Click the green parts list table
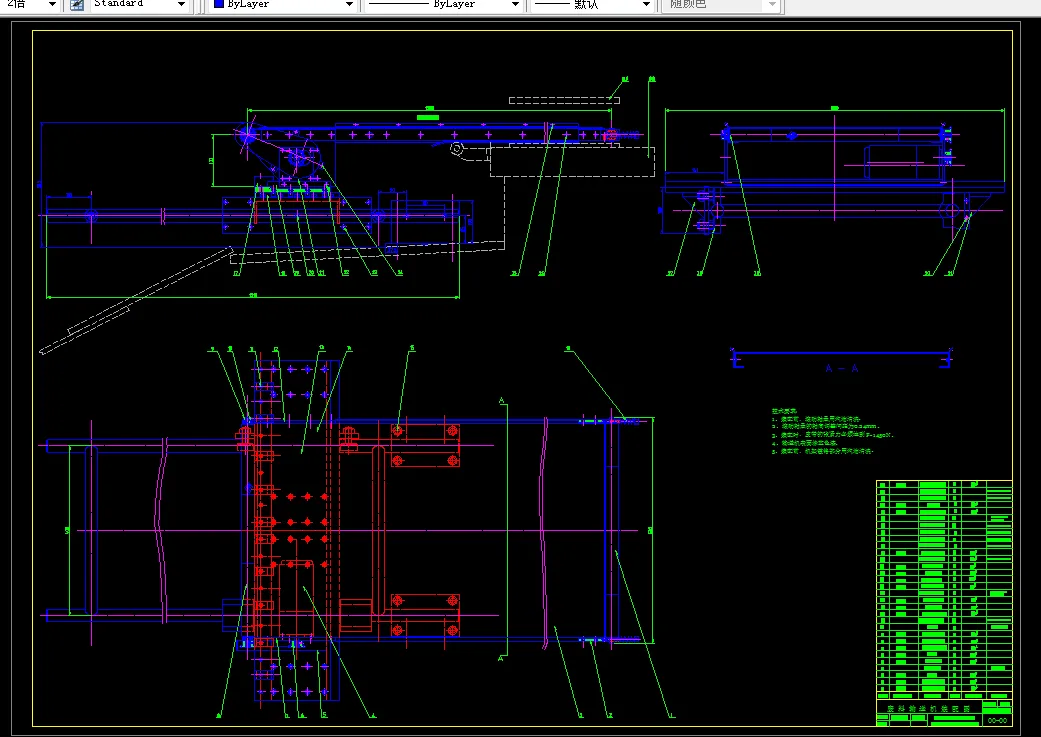This screenshot has width=1041, height=737. tap(944, 590)
